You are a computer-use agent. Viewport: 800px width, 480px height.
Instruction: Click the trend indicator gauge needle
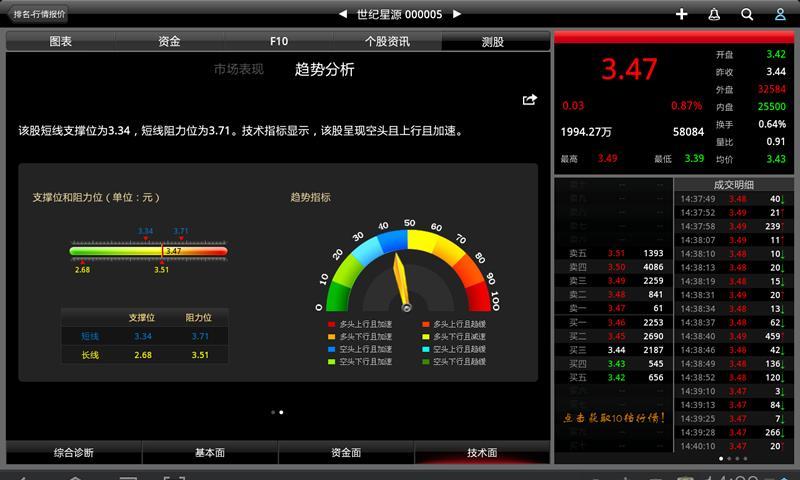pos(401,282)
